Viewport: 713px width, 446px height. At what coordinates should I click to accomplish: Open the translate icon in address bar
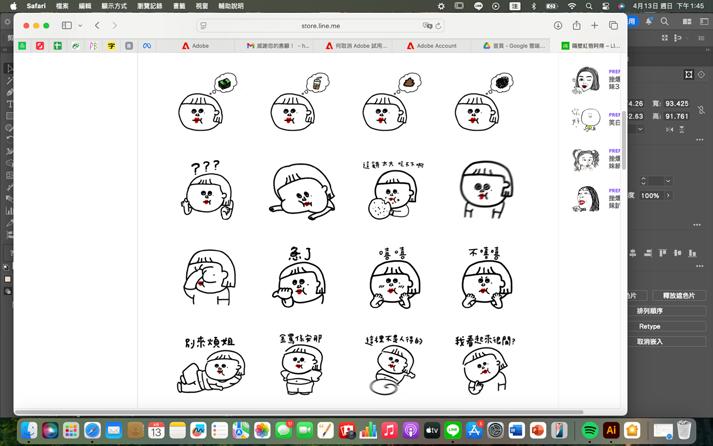click(427, 26)
